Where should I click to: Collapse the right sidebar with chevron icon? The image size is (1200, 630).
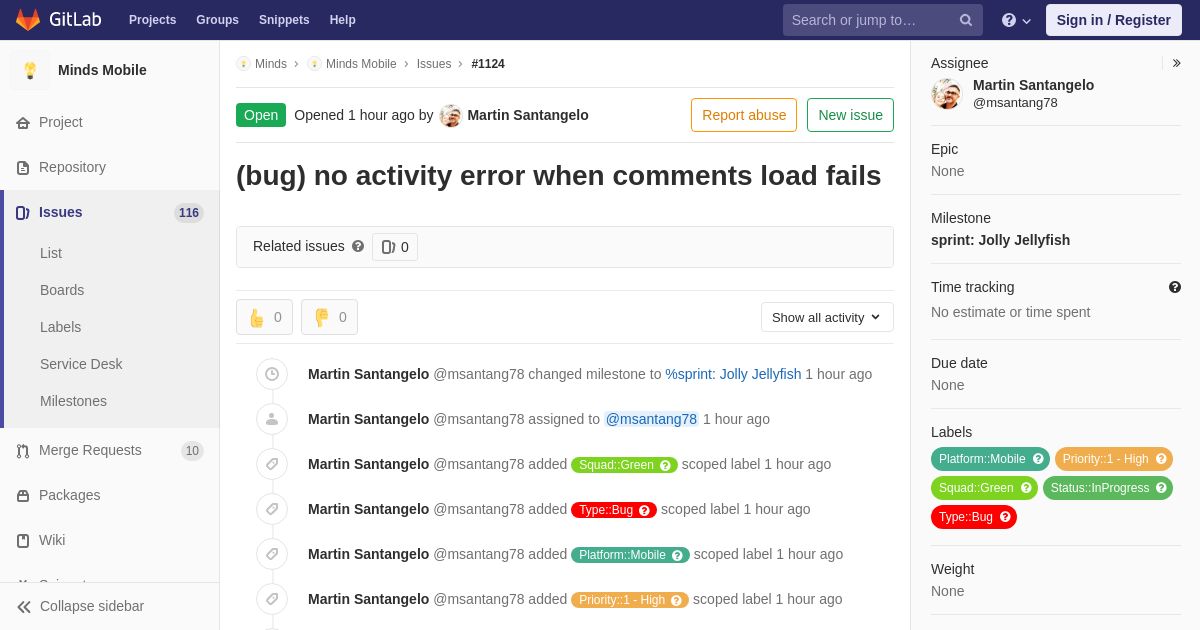[1176, 63]
